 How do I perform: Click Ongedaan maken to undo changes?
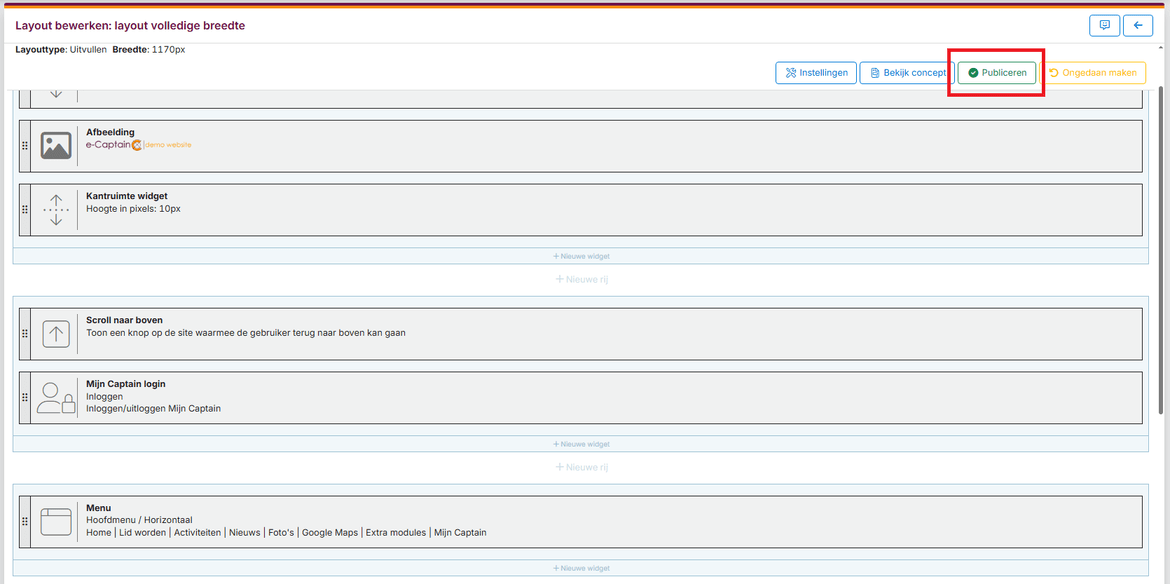click(x=1092, y=73)
